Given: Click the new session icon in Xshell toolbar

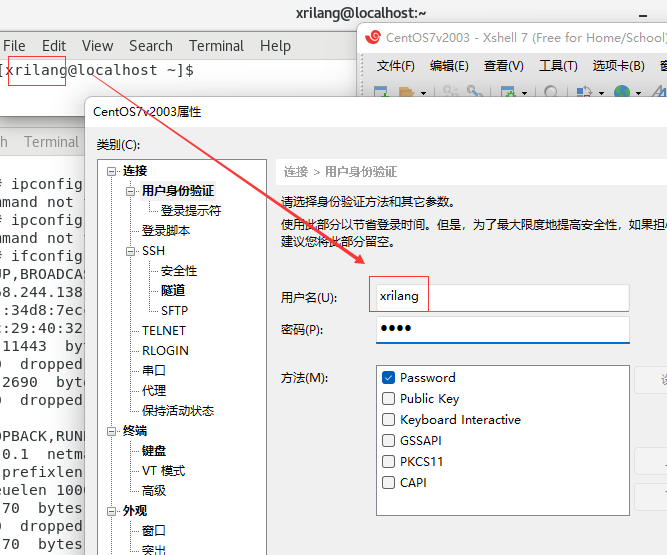Looking at the screenshot, I should pos(381,91).
